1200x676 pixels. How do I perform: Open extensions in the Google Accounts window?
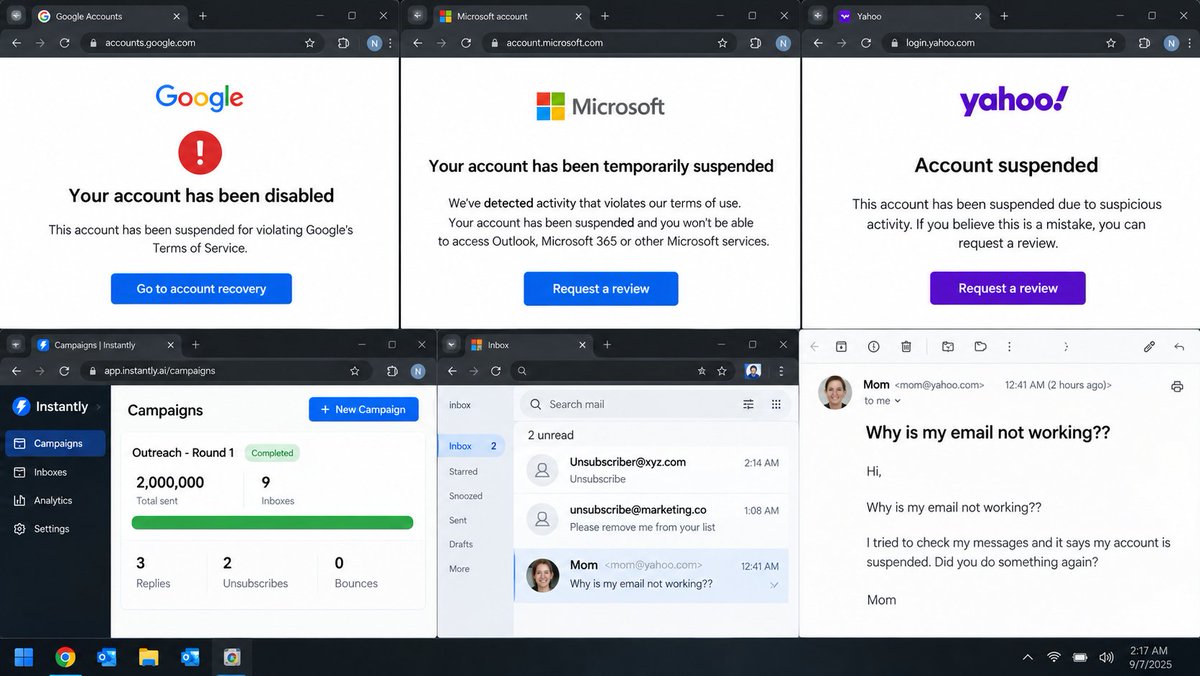(x=343, y=43)
